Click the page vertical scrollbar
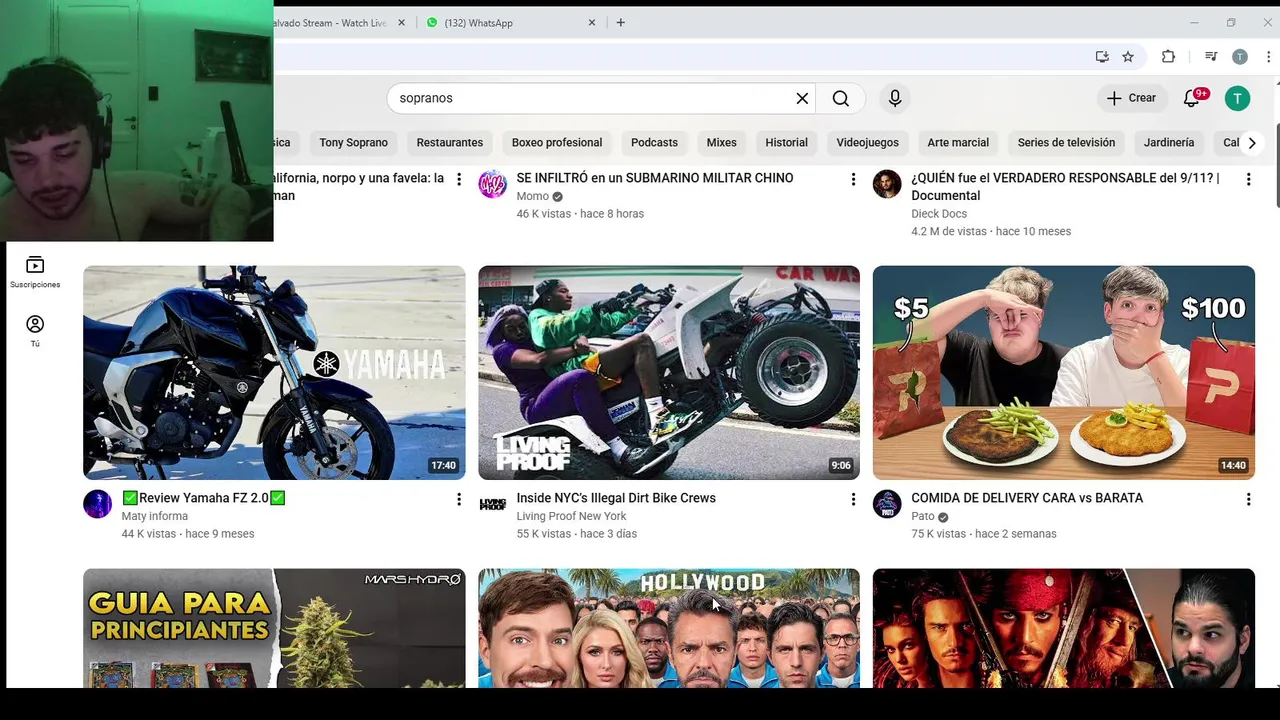 1276,165
